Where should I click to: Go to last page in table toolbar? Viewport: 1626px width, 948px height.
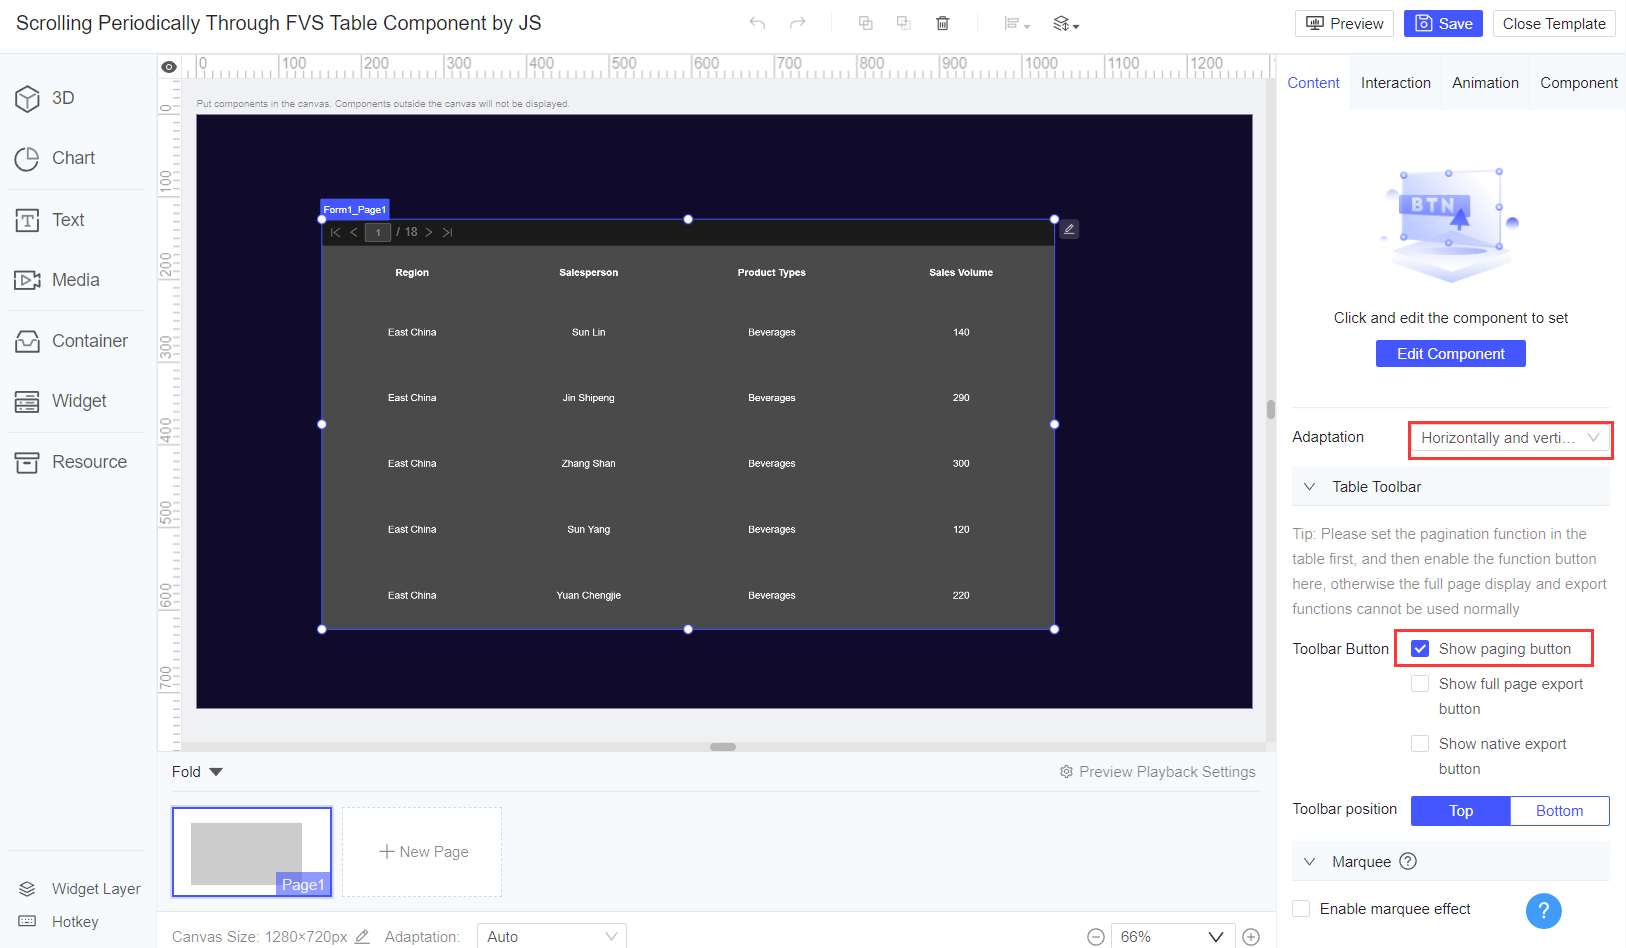point(447,232)
